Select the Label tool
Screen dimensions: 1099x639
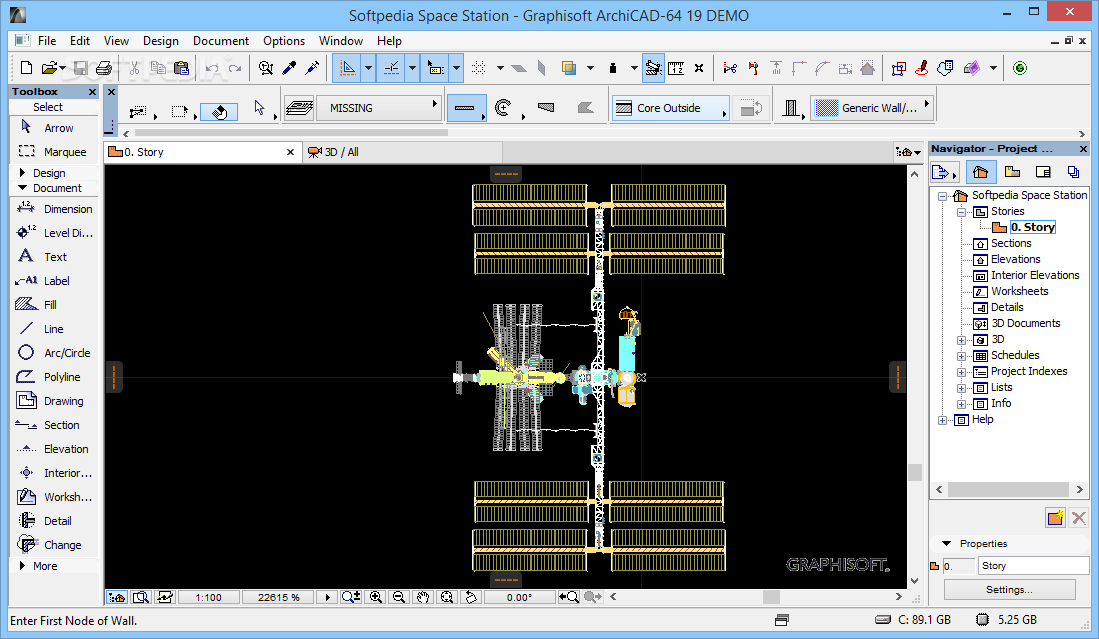click(x=53, y=280)
